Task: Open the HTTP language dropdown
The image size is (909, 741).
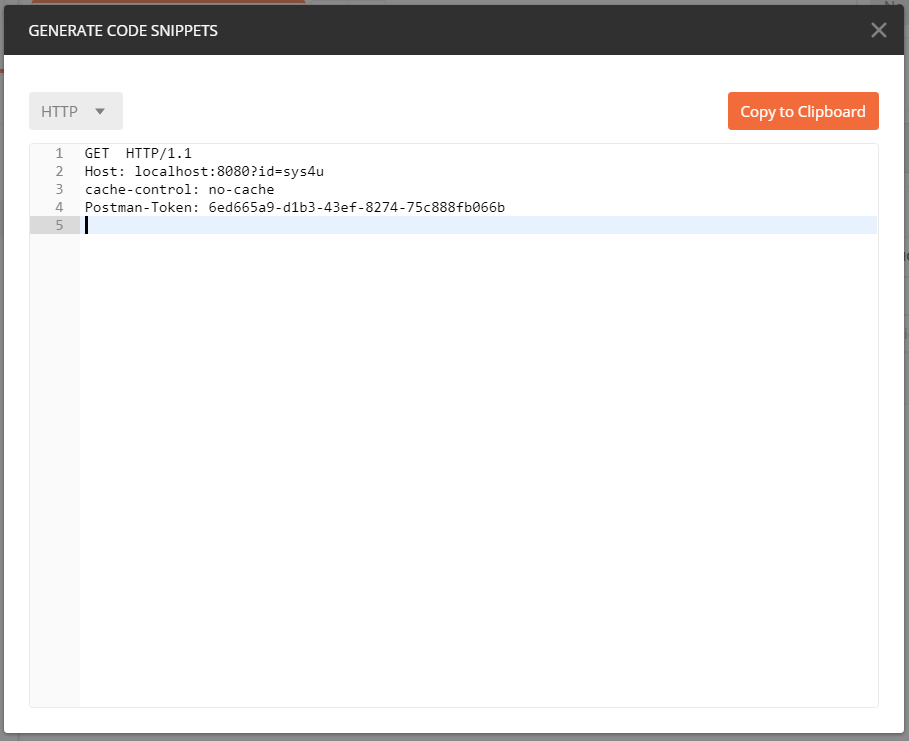Action: pos(76,111)
